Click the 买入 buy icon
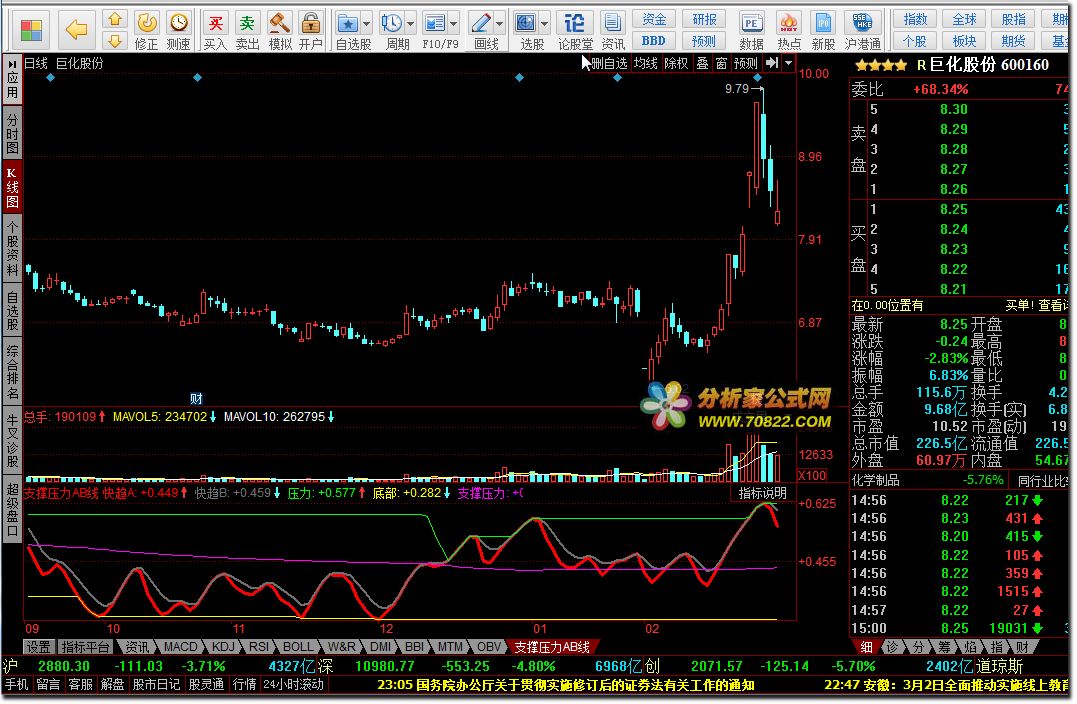Image resolution: width=1077 pixels, height=704 pixels. [216, 24]
